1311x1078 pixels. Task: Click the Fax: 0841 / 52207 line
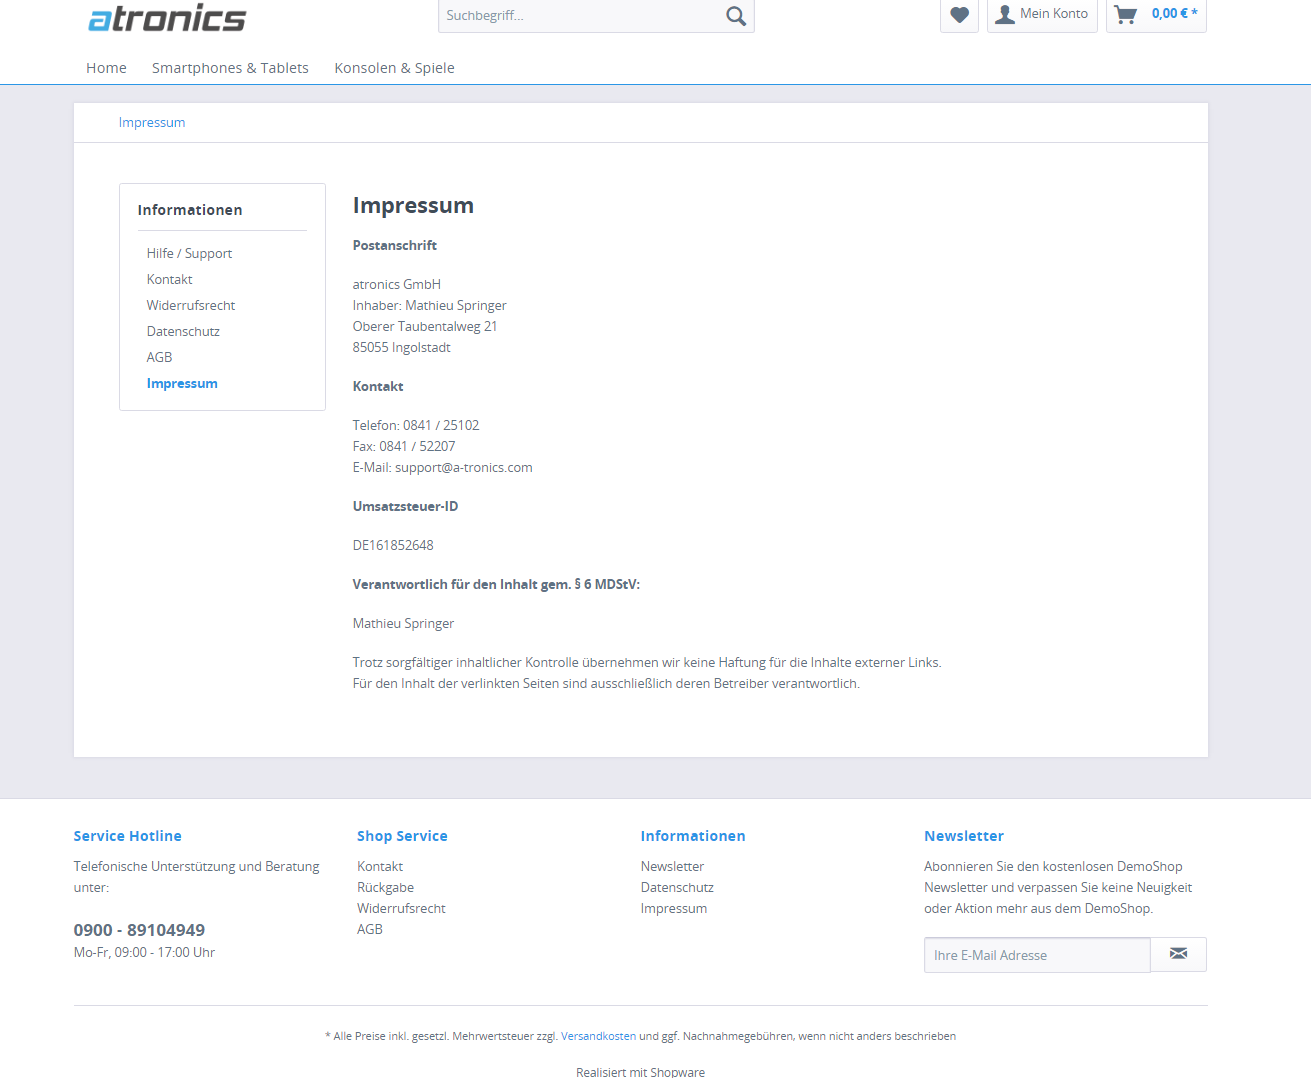404,447
